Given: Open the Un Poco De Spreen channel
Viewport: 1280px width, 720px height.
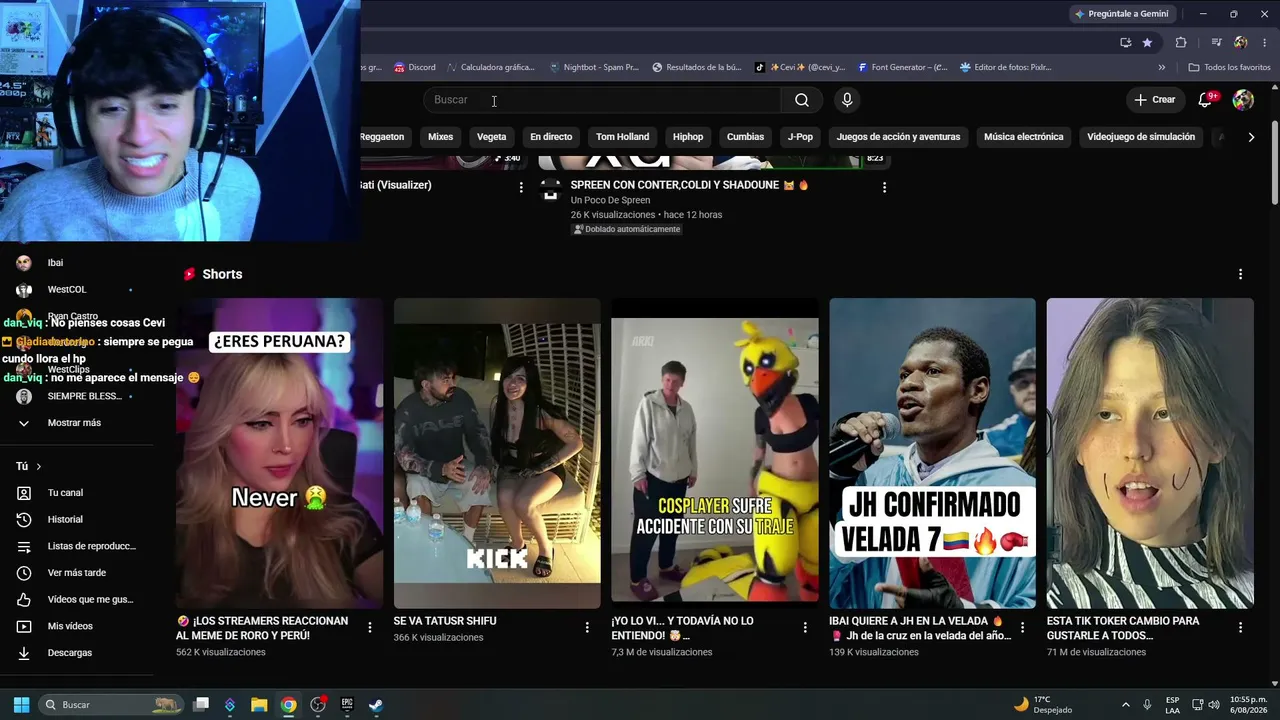Looking at the screenshot, I should (609, 201).
